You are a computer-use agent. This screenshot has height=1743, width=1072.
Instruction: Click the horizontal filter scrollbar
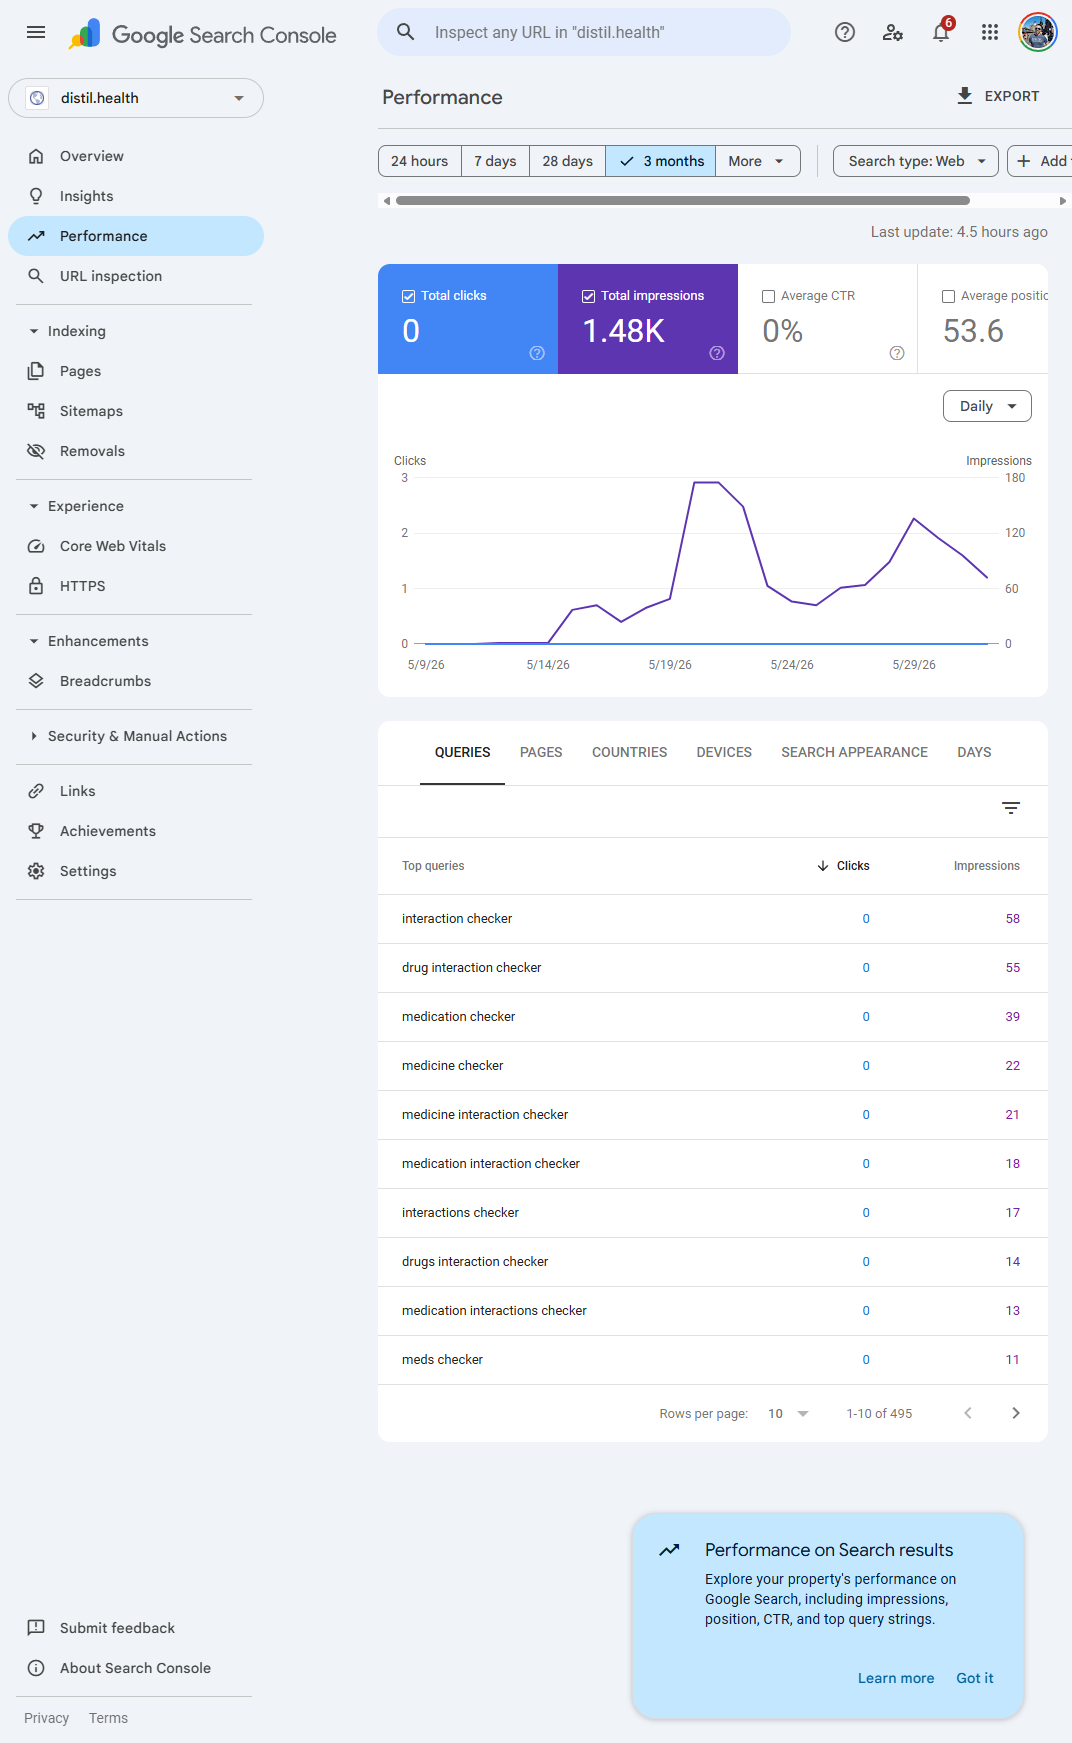(x=683, y=201)
